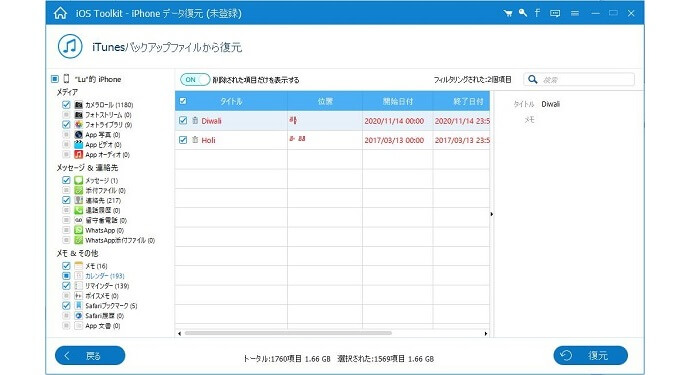Open the 留守番電話 (0) category
Screen dimensions: 696x375
point(106,220)
